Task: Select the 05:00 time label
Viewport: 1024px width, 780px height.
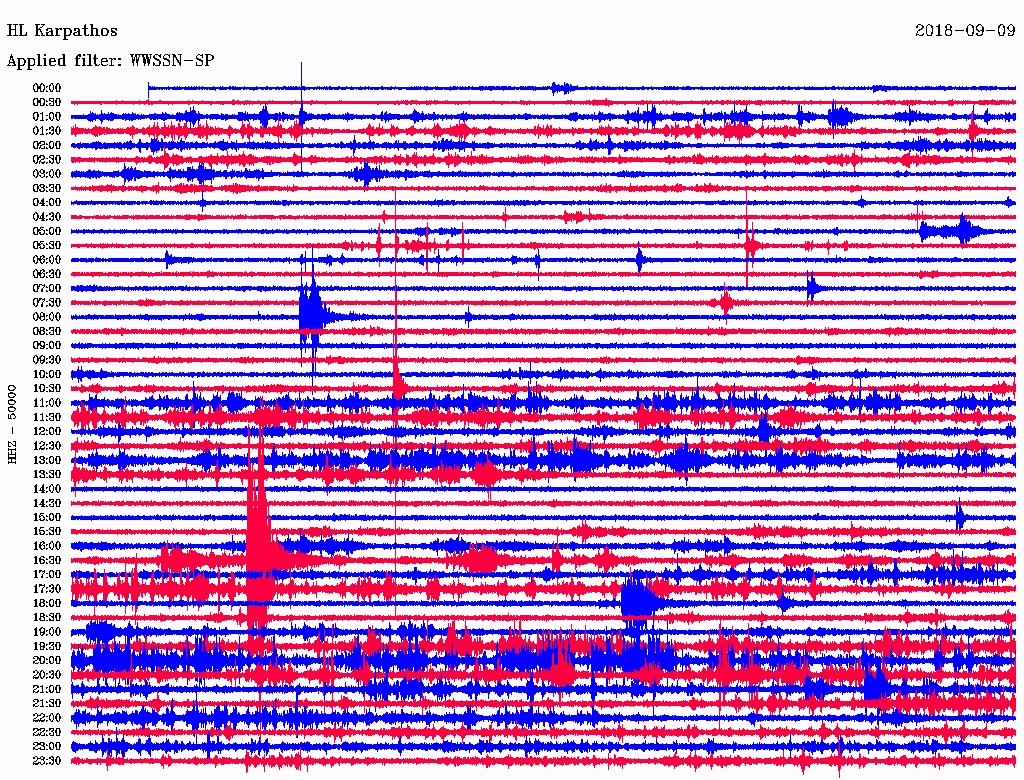Action: [47, 231]
